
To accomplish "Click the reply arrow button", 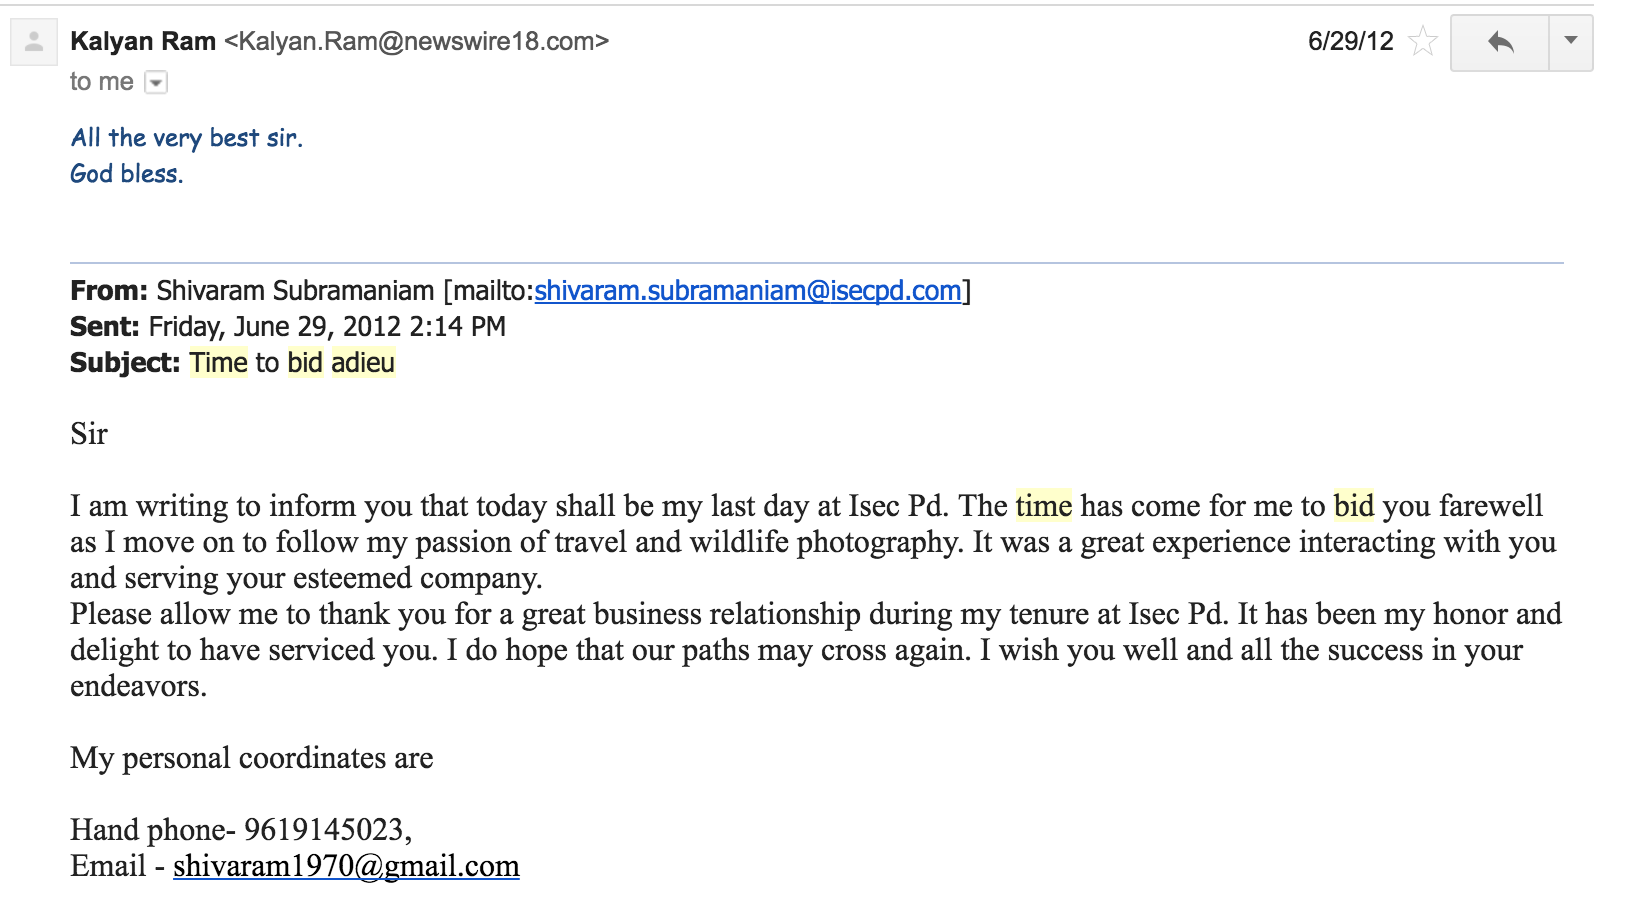I will [1499, 42].
